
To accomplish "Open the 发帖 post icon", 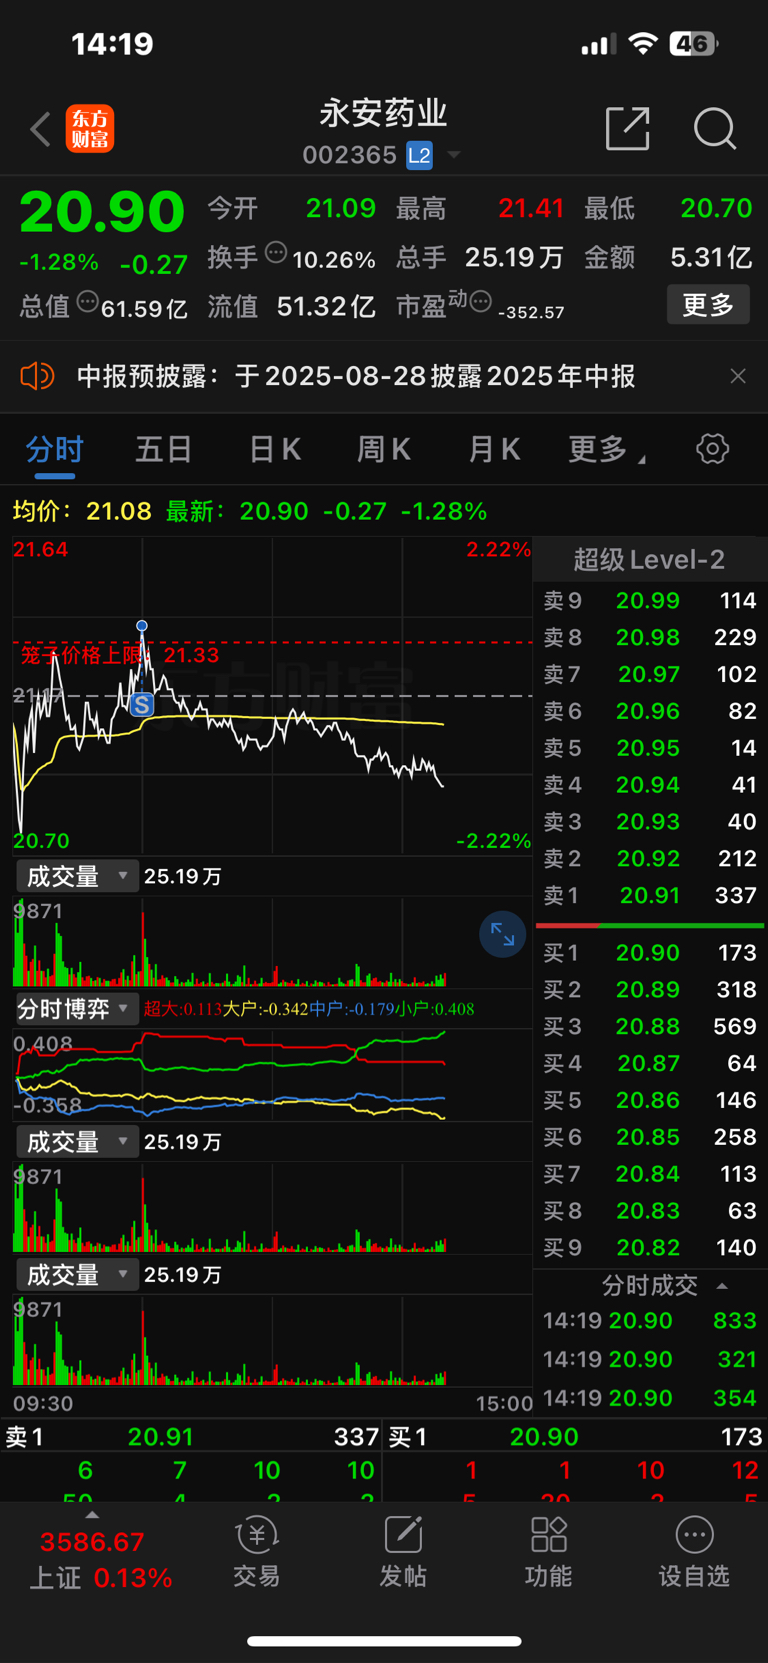I will (402, 1553).
